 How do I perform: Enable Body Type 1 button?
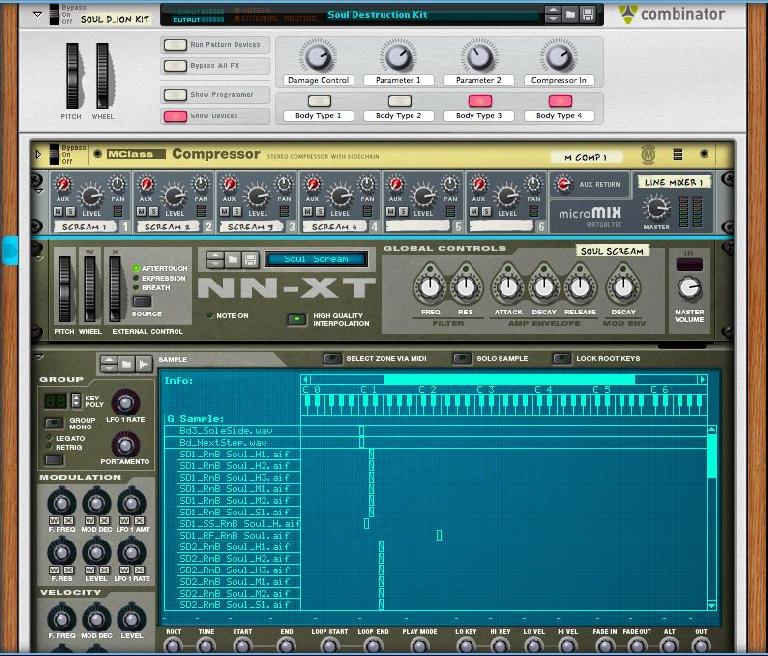click(319, 101)
